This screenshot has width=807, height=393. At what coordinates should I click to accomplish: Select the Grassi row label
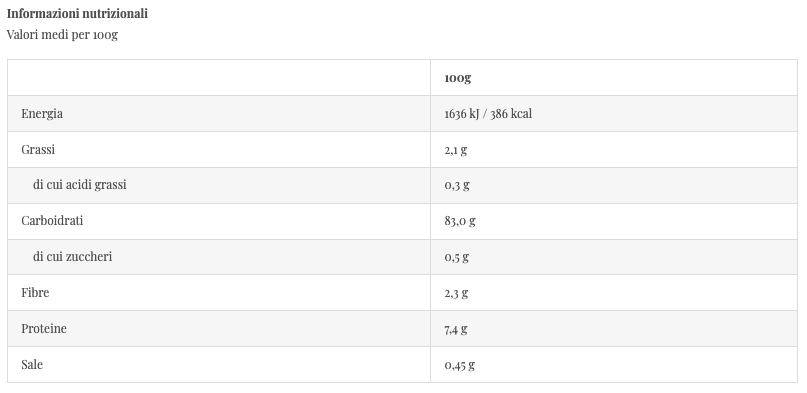38,150
